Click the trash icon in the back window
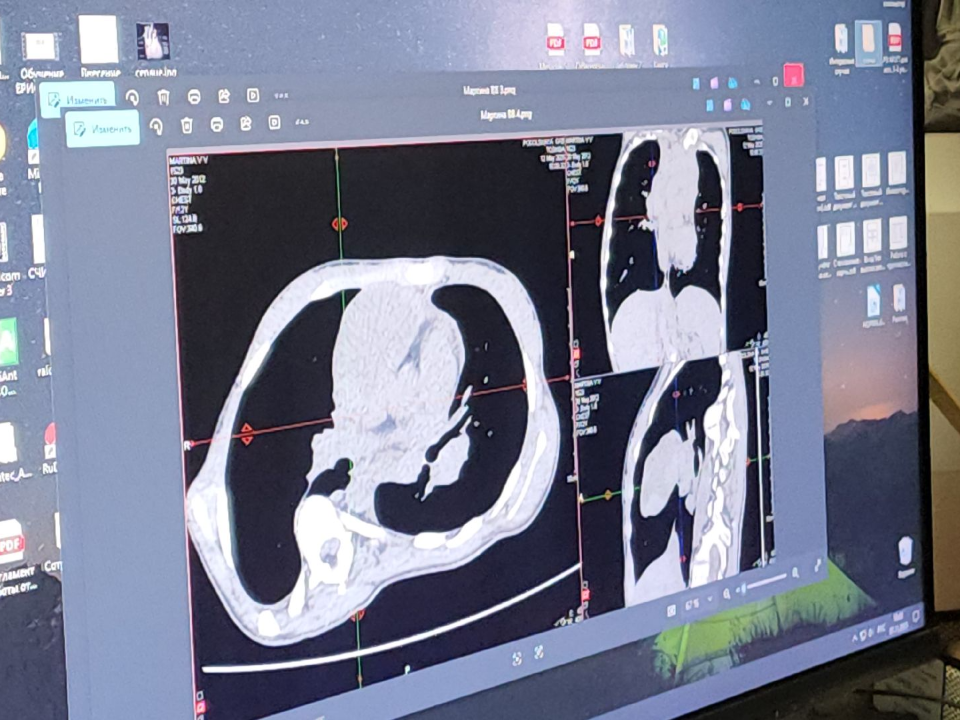 (x=163, y=97)
